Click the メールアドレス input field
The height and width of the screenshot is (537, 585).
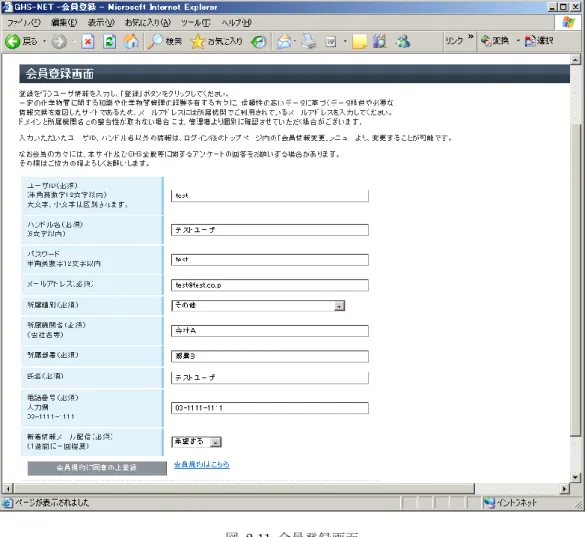(270, 285)
